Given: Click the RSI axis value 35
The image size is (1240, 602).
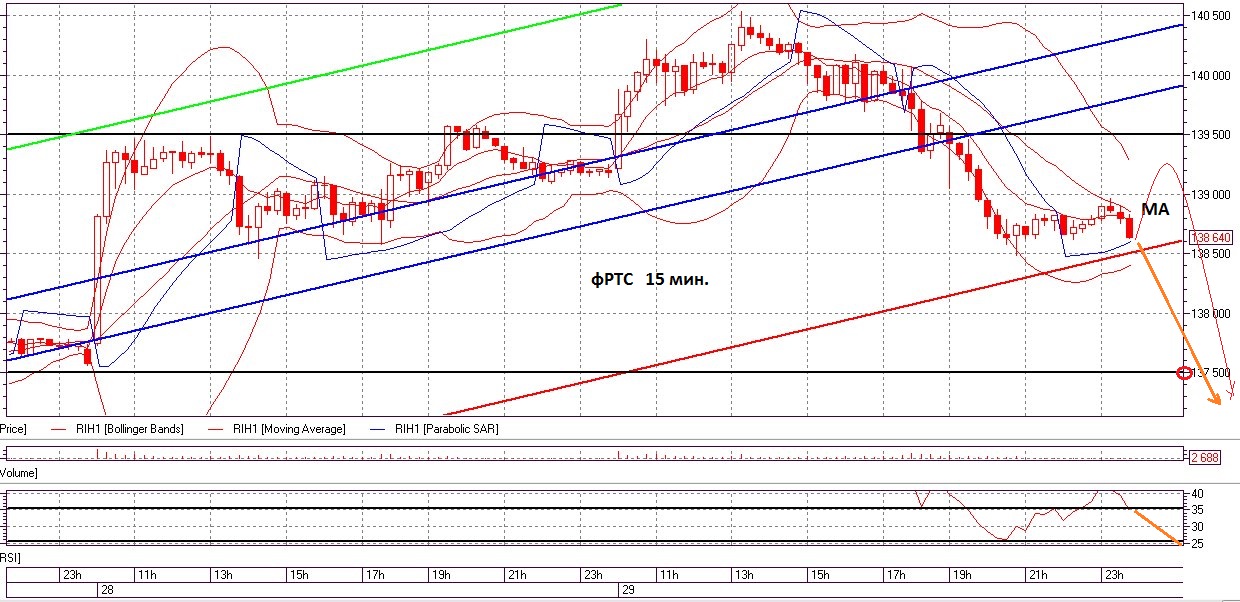Looking at the screenshot, I should [x=1197, y=510].
